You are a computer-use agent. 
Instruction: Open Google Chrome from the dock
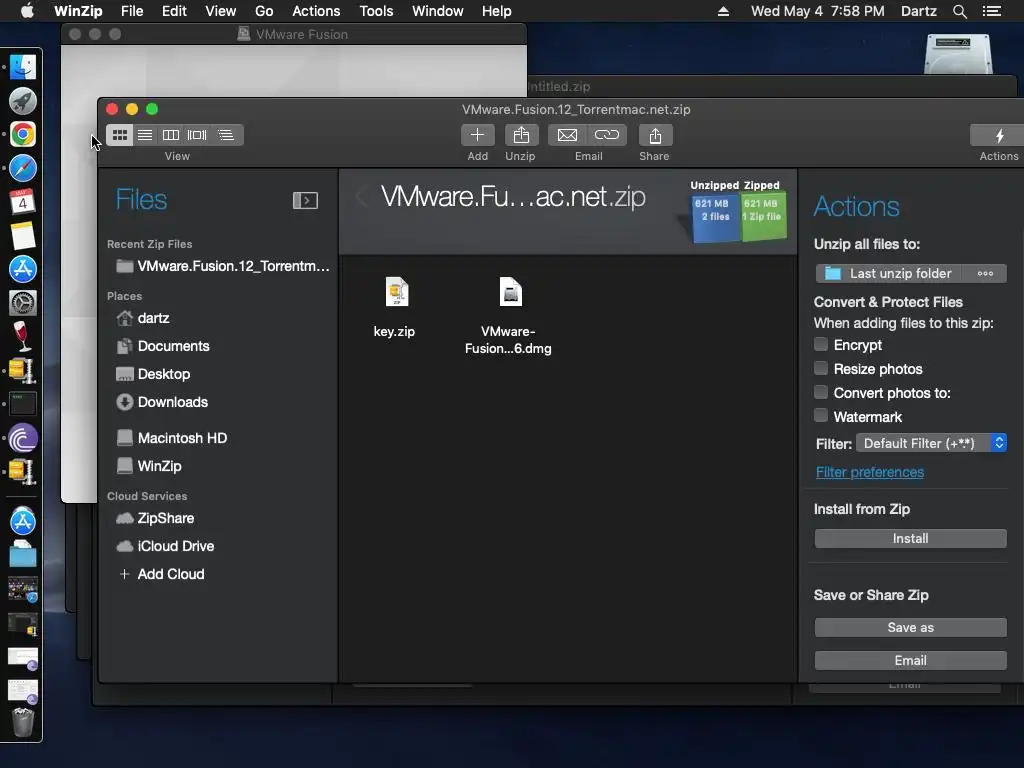tap(23, 135)
